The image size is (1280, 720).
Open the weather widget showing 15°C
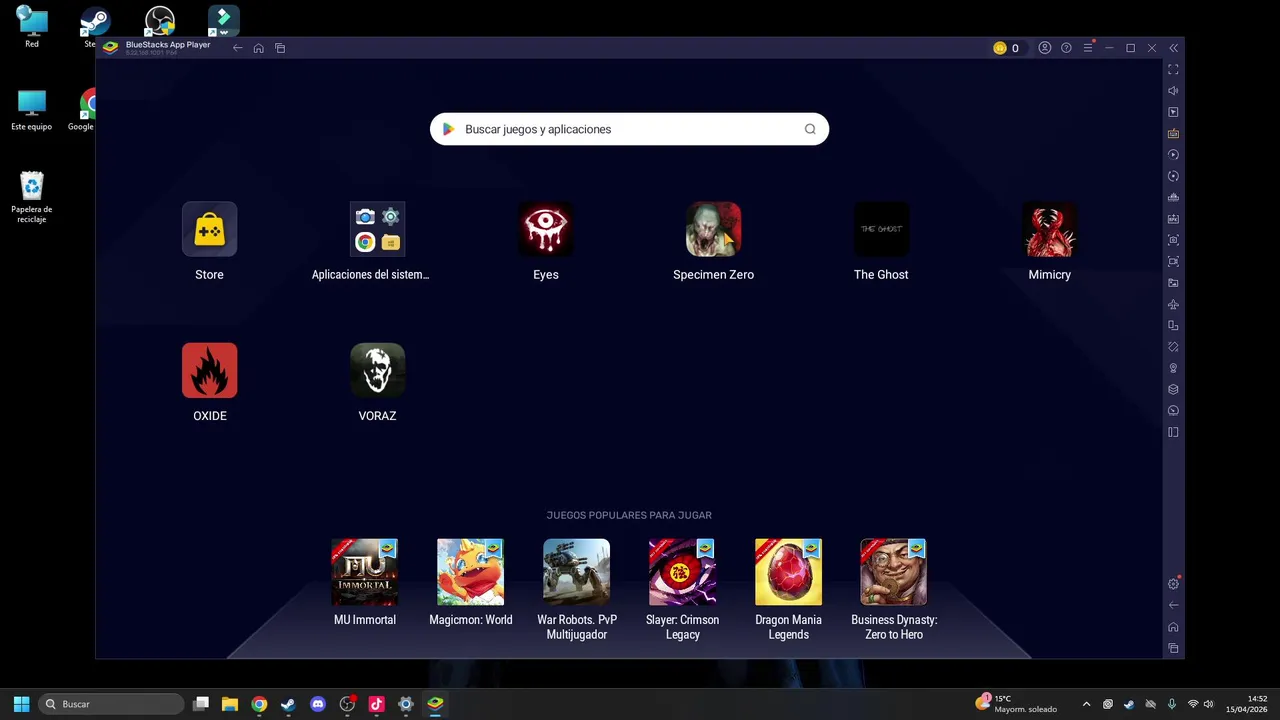1016,704
